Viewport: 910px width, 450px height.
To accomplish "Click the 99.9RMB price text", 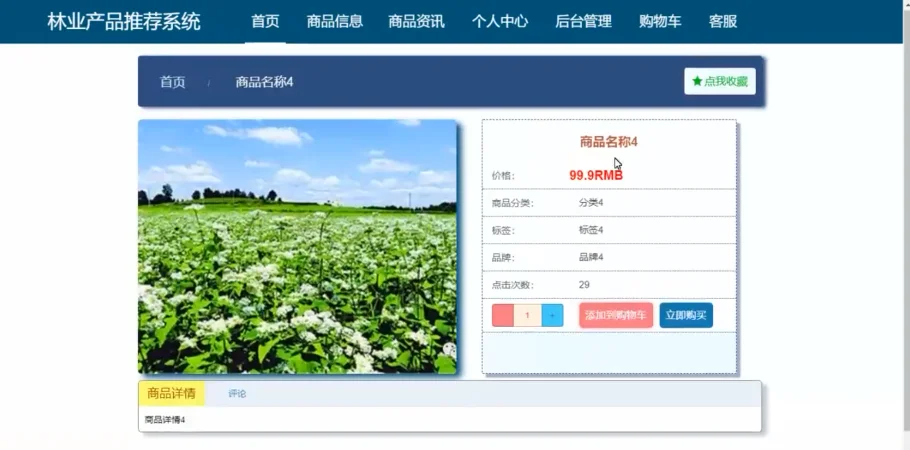I will pyautogui.click(x=596, y=175).
